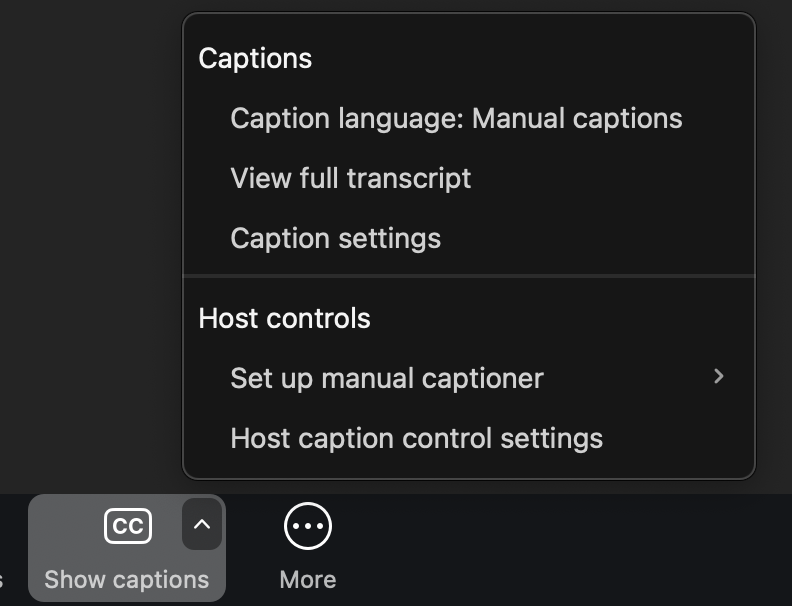792x606 pixels.
Task: Click empty toolbar space right of More
Action: tap(556, 549)
